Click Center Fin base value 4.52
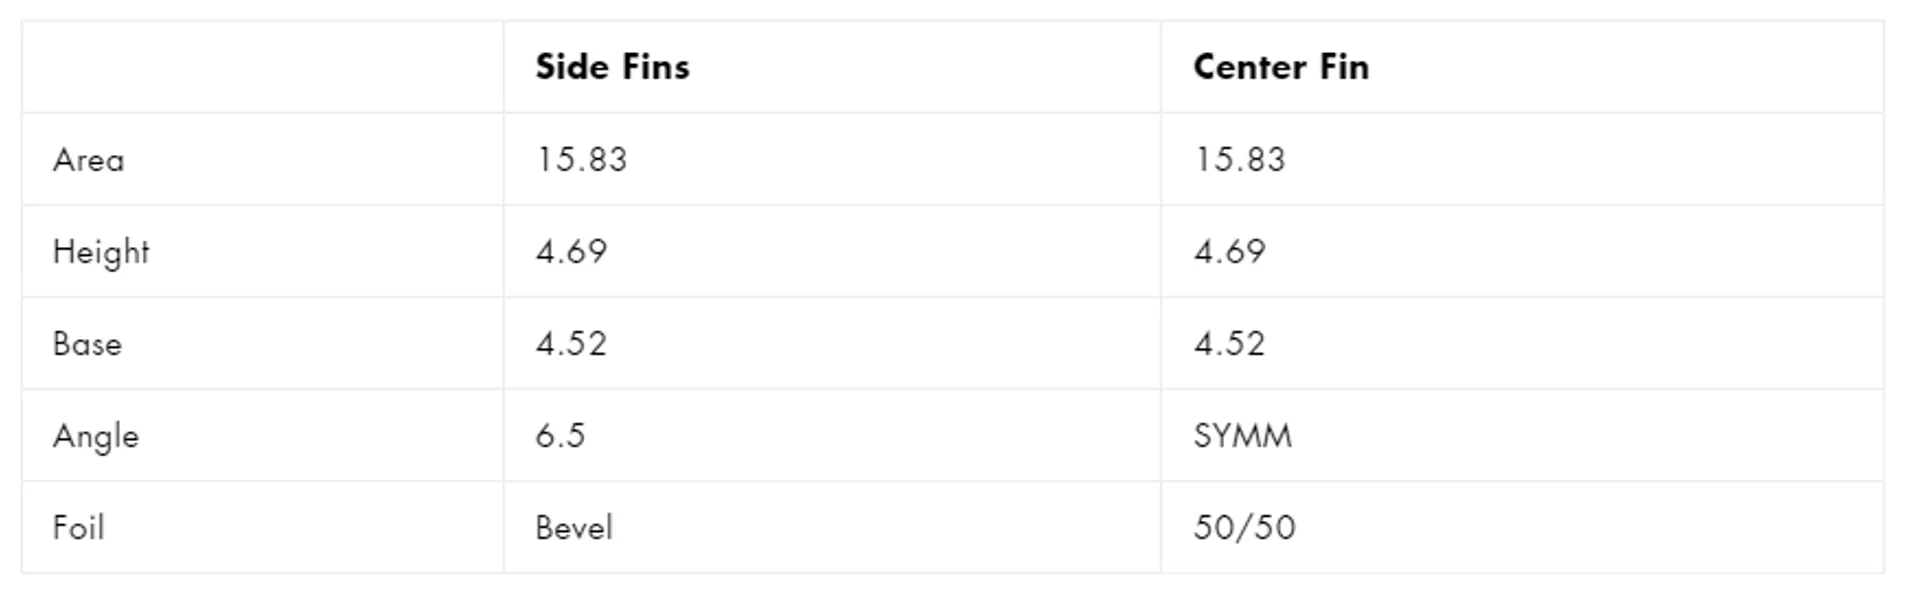The height and width of the screenshot is (607, 1920). point(1229,344)
